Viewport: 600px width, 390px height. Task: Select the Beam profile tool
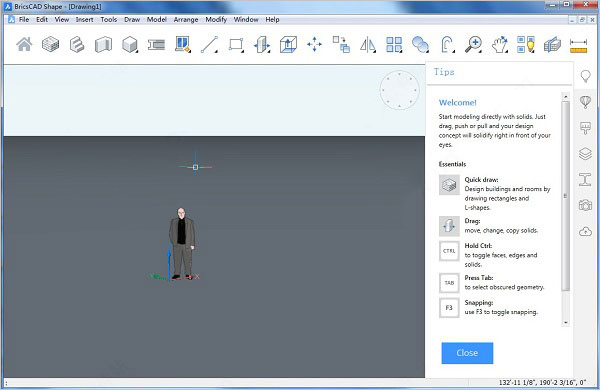tap(156, 45)
